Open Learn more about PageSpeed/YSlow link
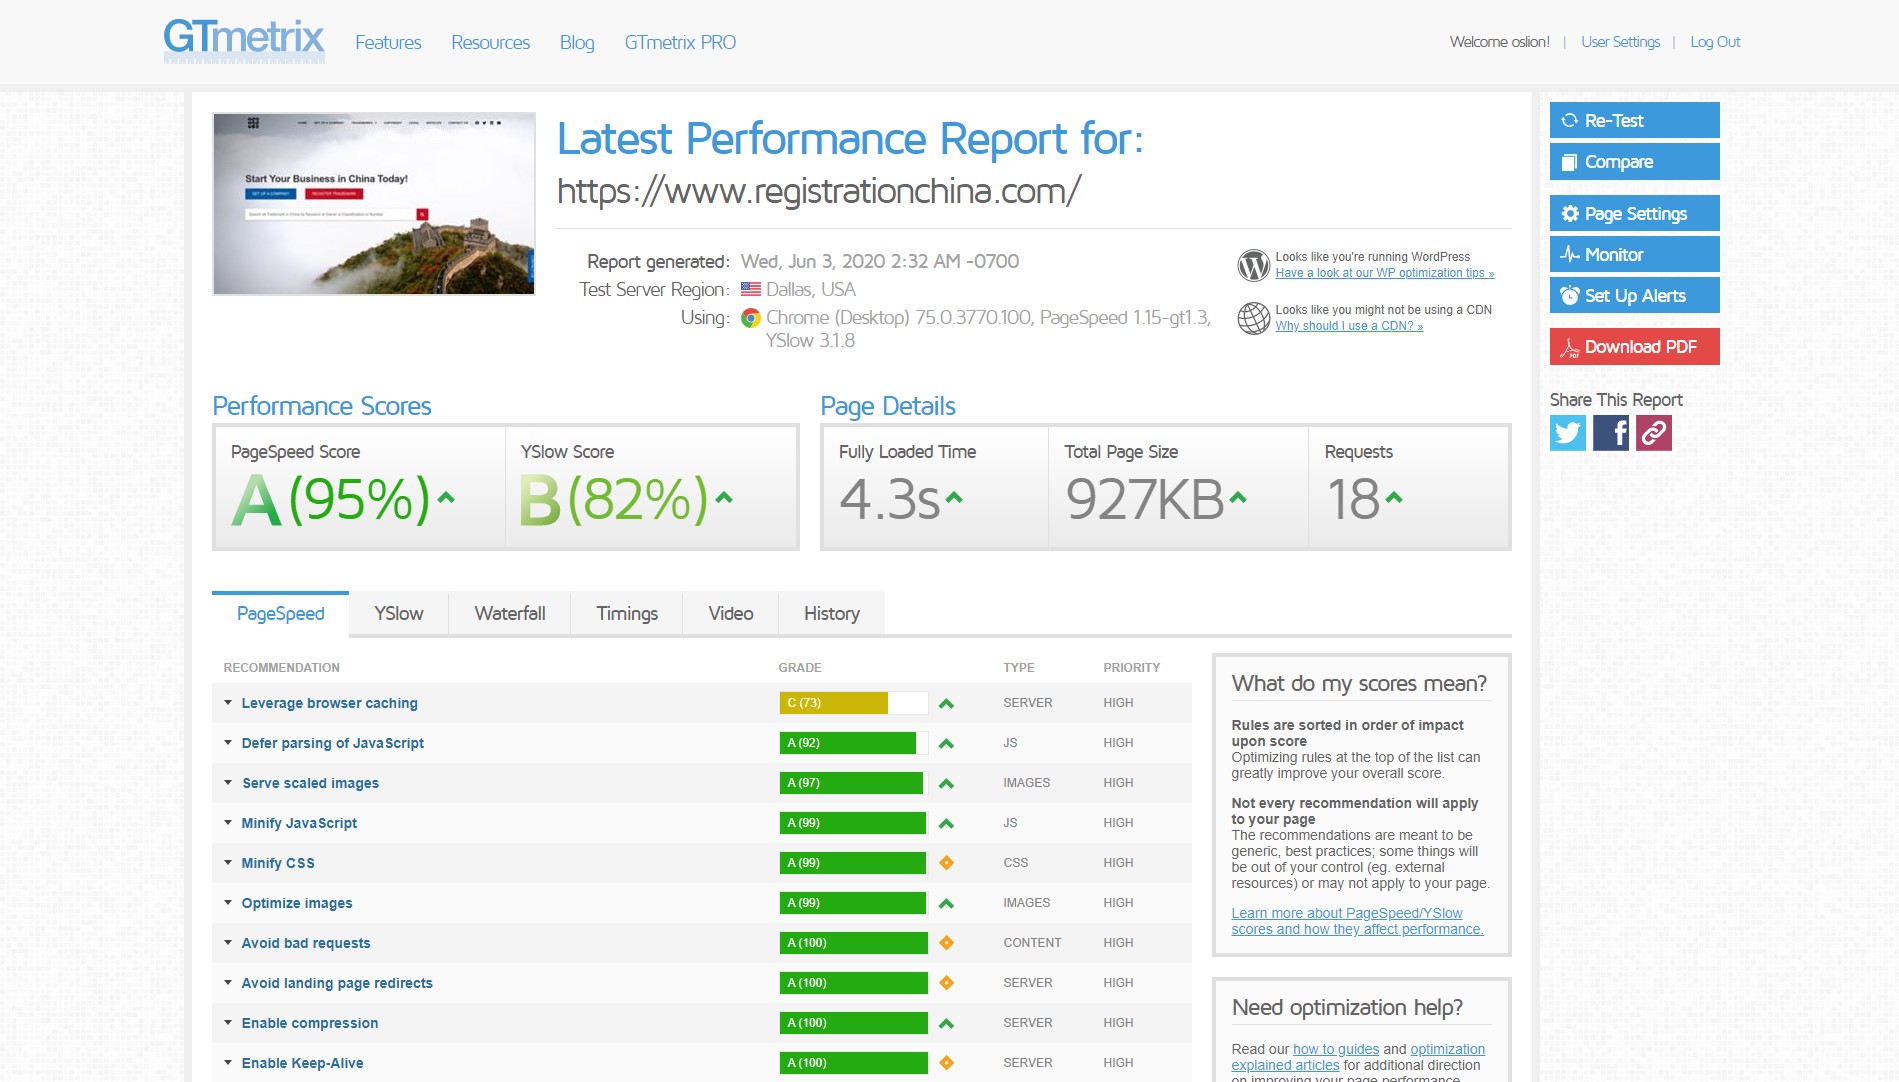The image size is (1899, 1082). 1357,921
